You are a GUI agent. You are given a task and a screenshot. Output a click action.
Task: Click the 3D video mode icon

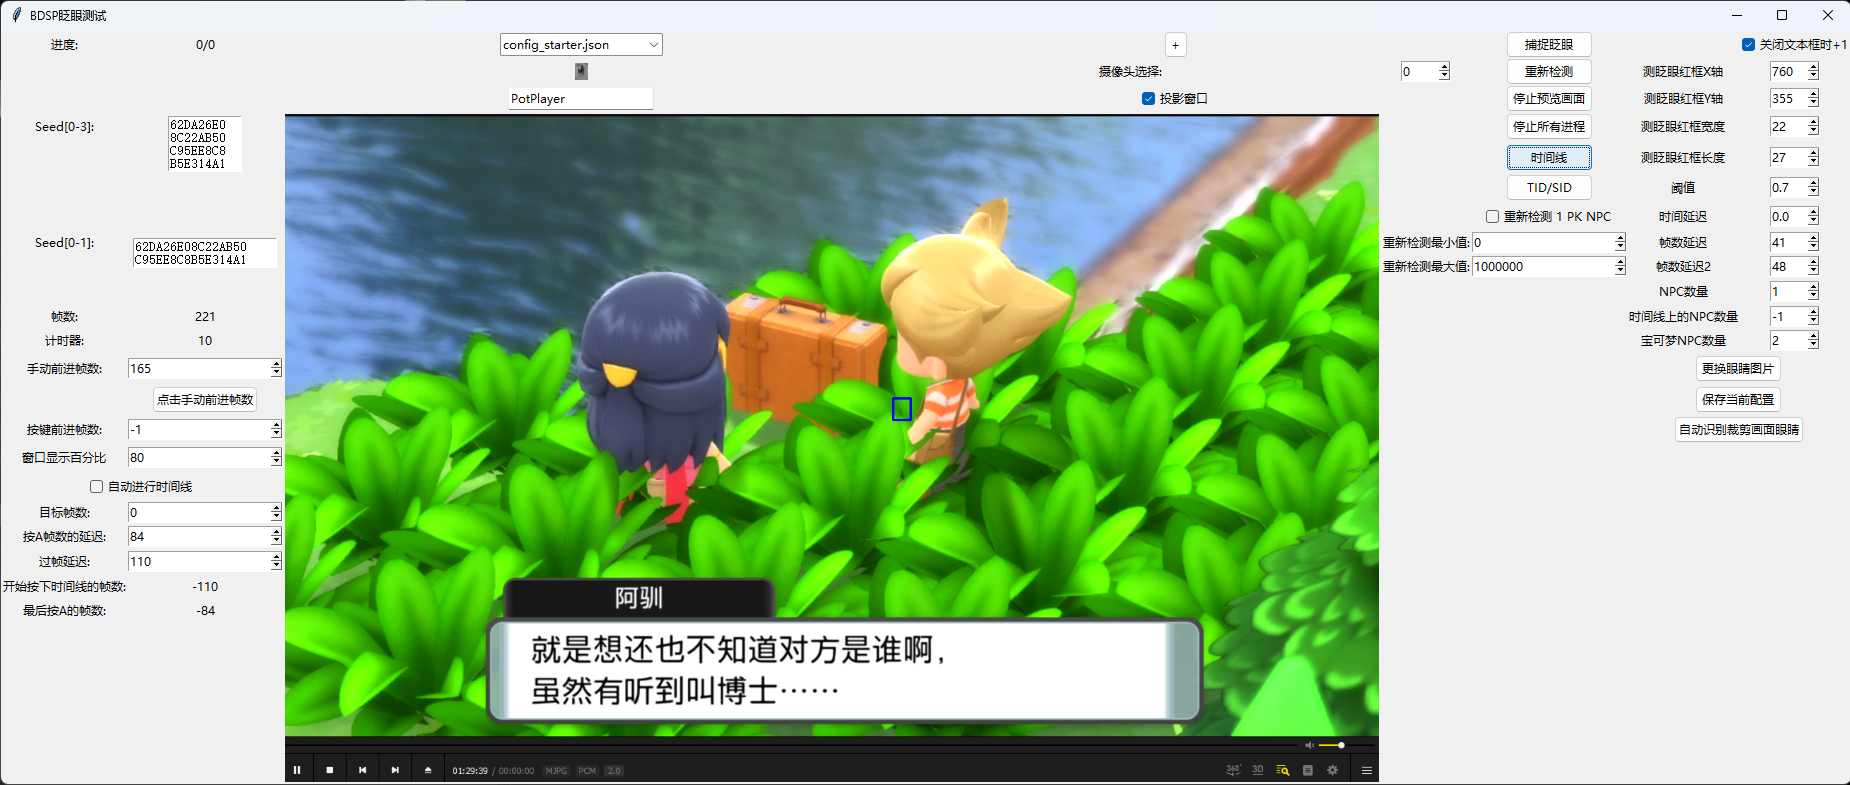click(1258, 770)
